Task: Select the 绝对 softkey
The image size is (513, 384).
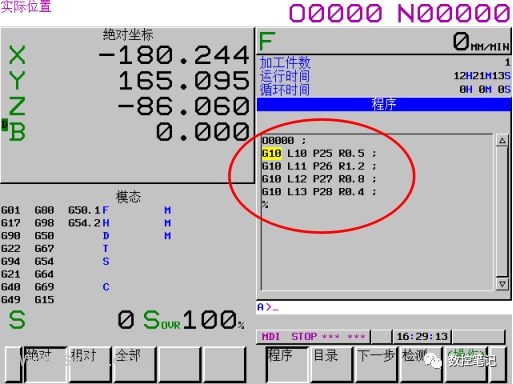Action: pyautogui.click(x=45, y=364)
